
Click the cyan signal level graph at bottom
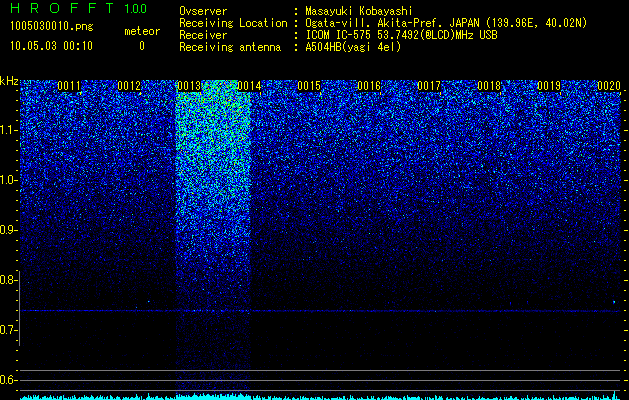point(321,397)
